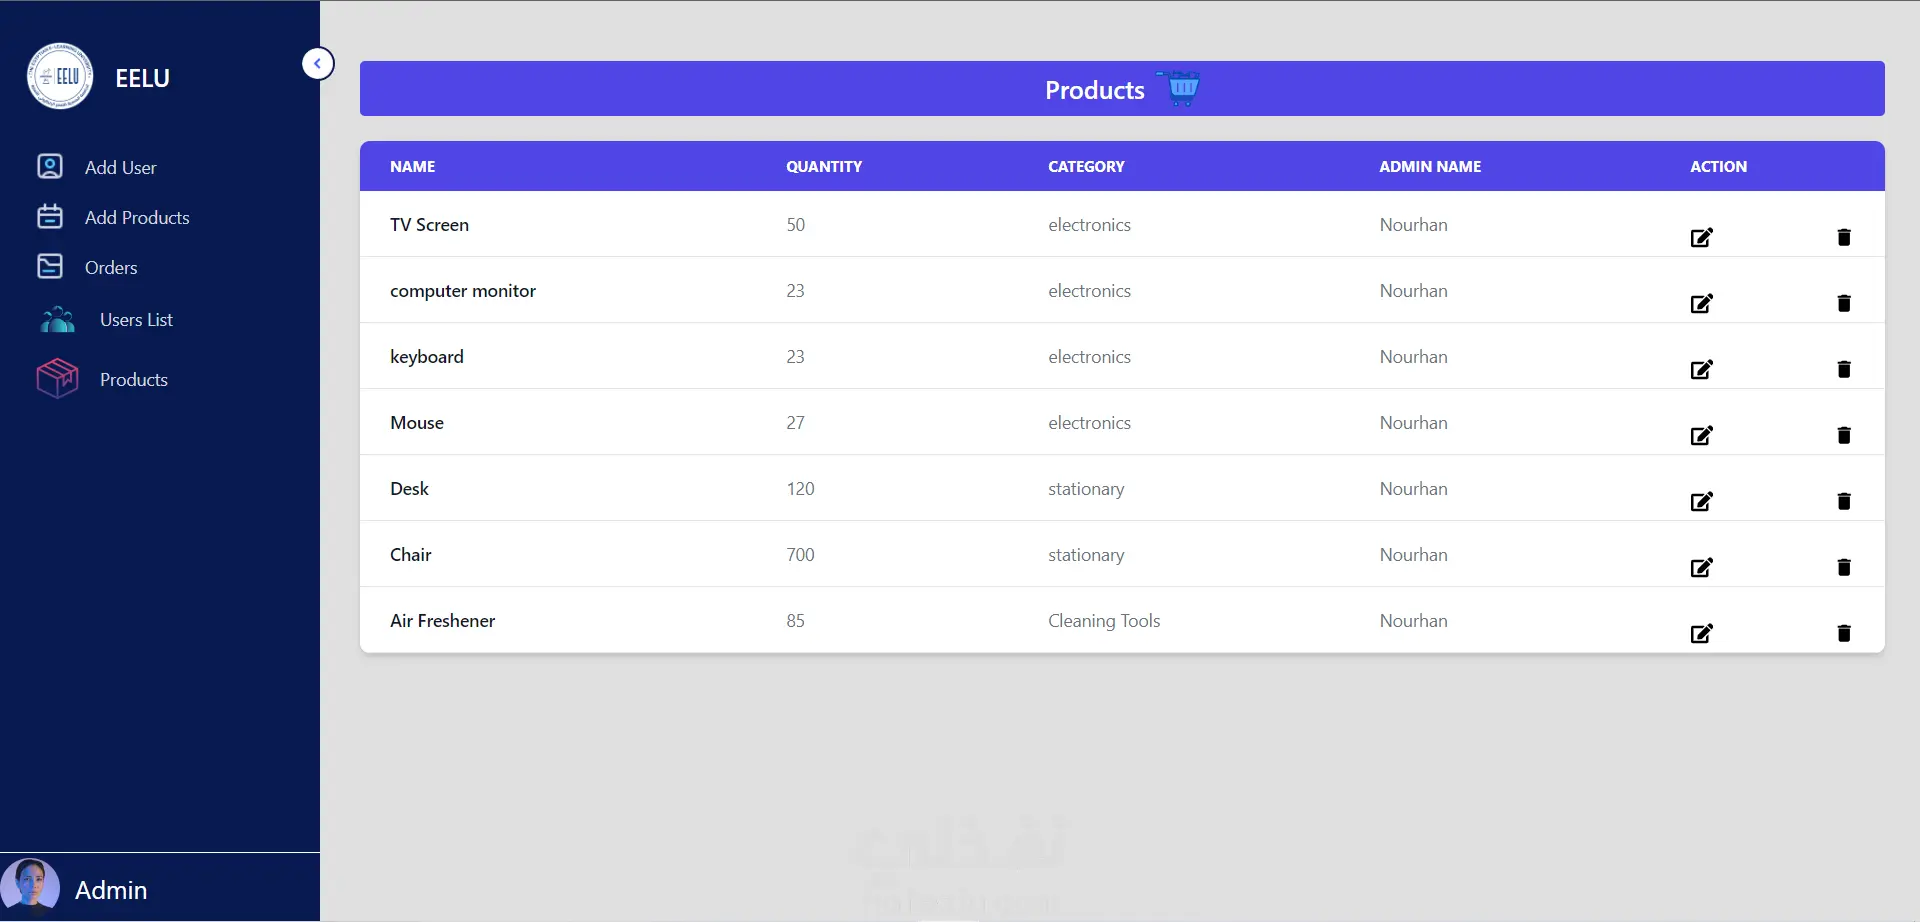Click the Admin profile avatar
1920x922 pixels.
pos(30,888)
